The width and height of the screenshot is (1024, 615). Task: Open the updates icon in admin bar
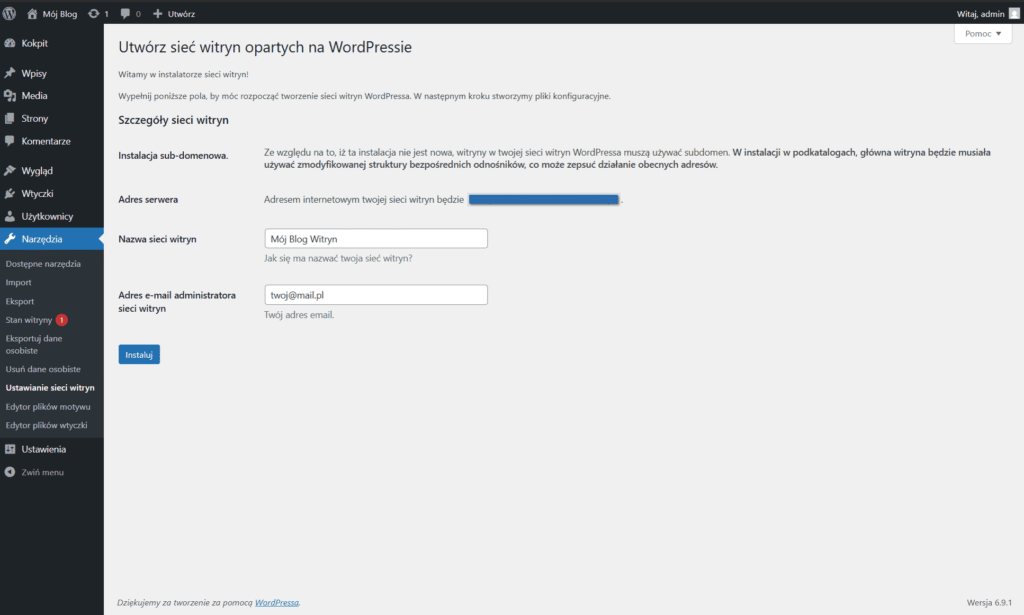click(94, 14)
